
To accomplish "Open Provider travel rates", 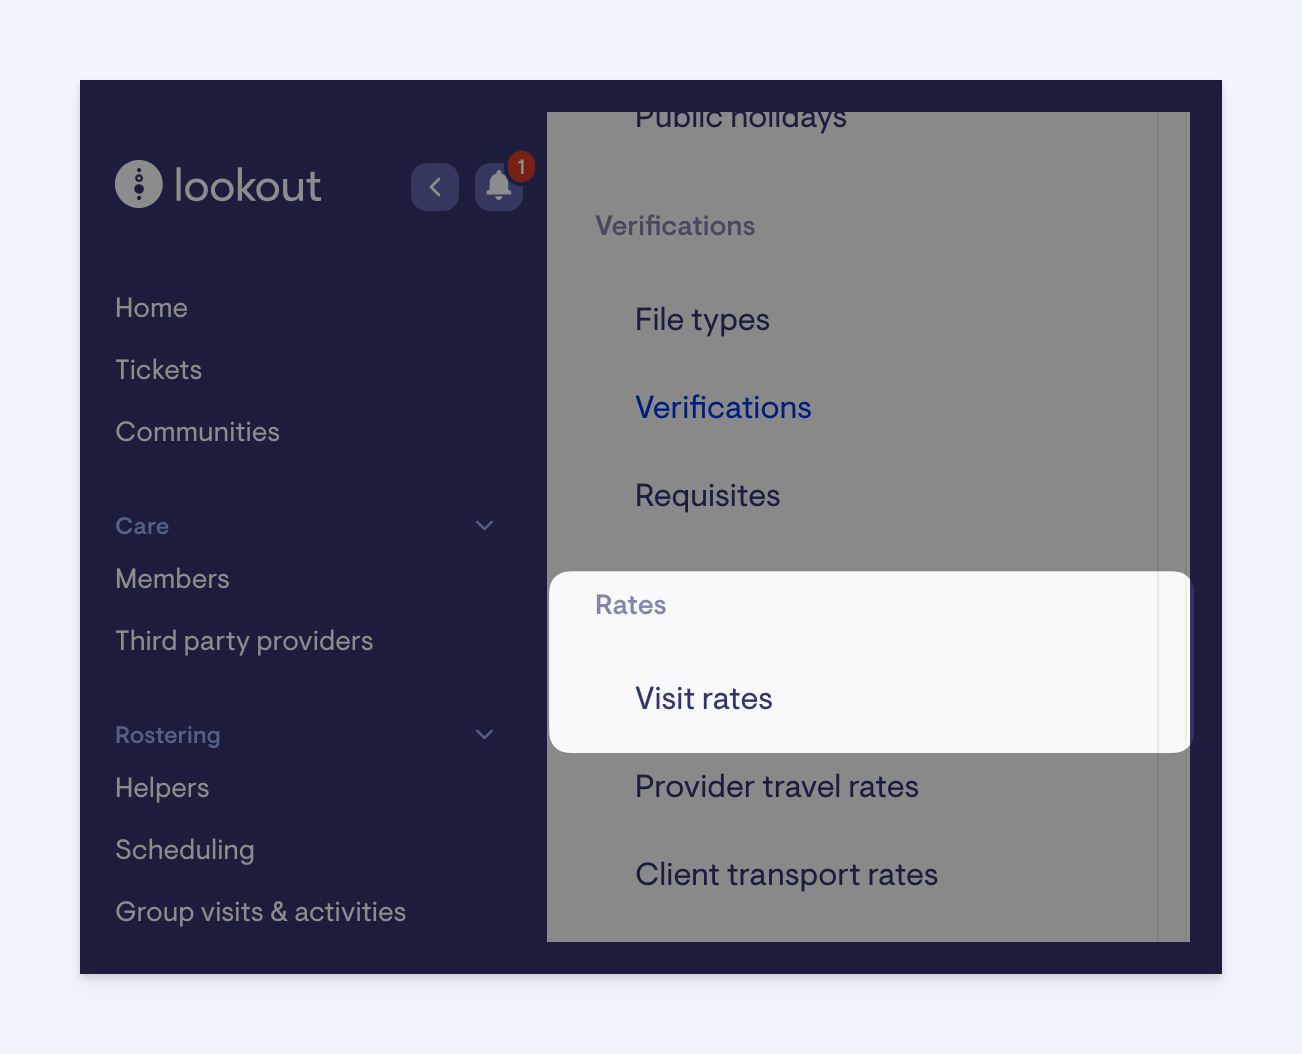I will tap(777, 787).
